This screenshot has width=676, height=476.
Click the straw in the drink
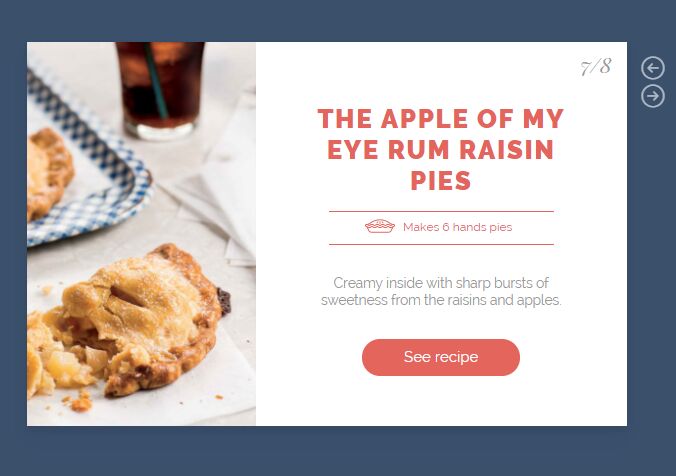(x=155, y=80)
